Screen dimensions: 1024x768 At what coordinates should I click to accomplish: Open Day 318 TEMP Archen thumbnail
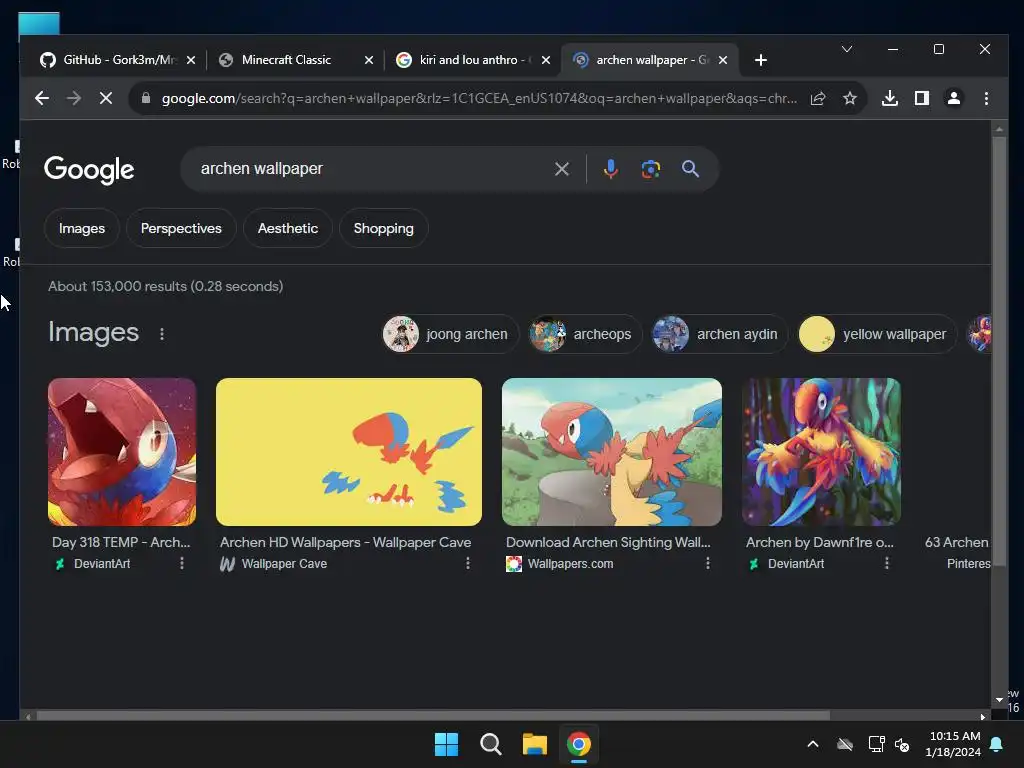121,451
